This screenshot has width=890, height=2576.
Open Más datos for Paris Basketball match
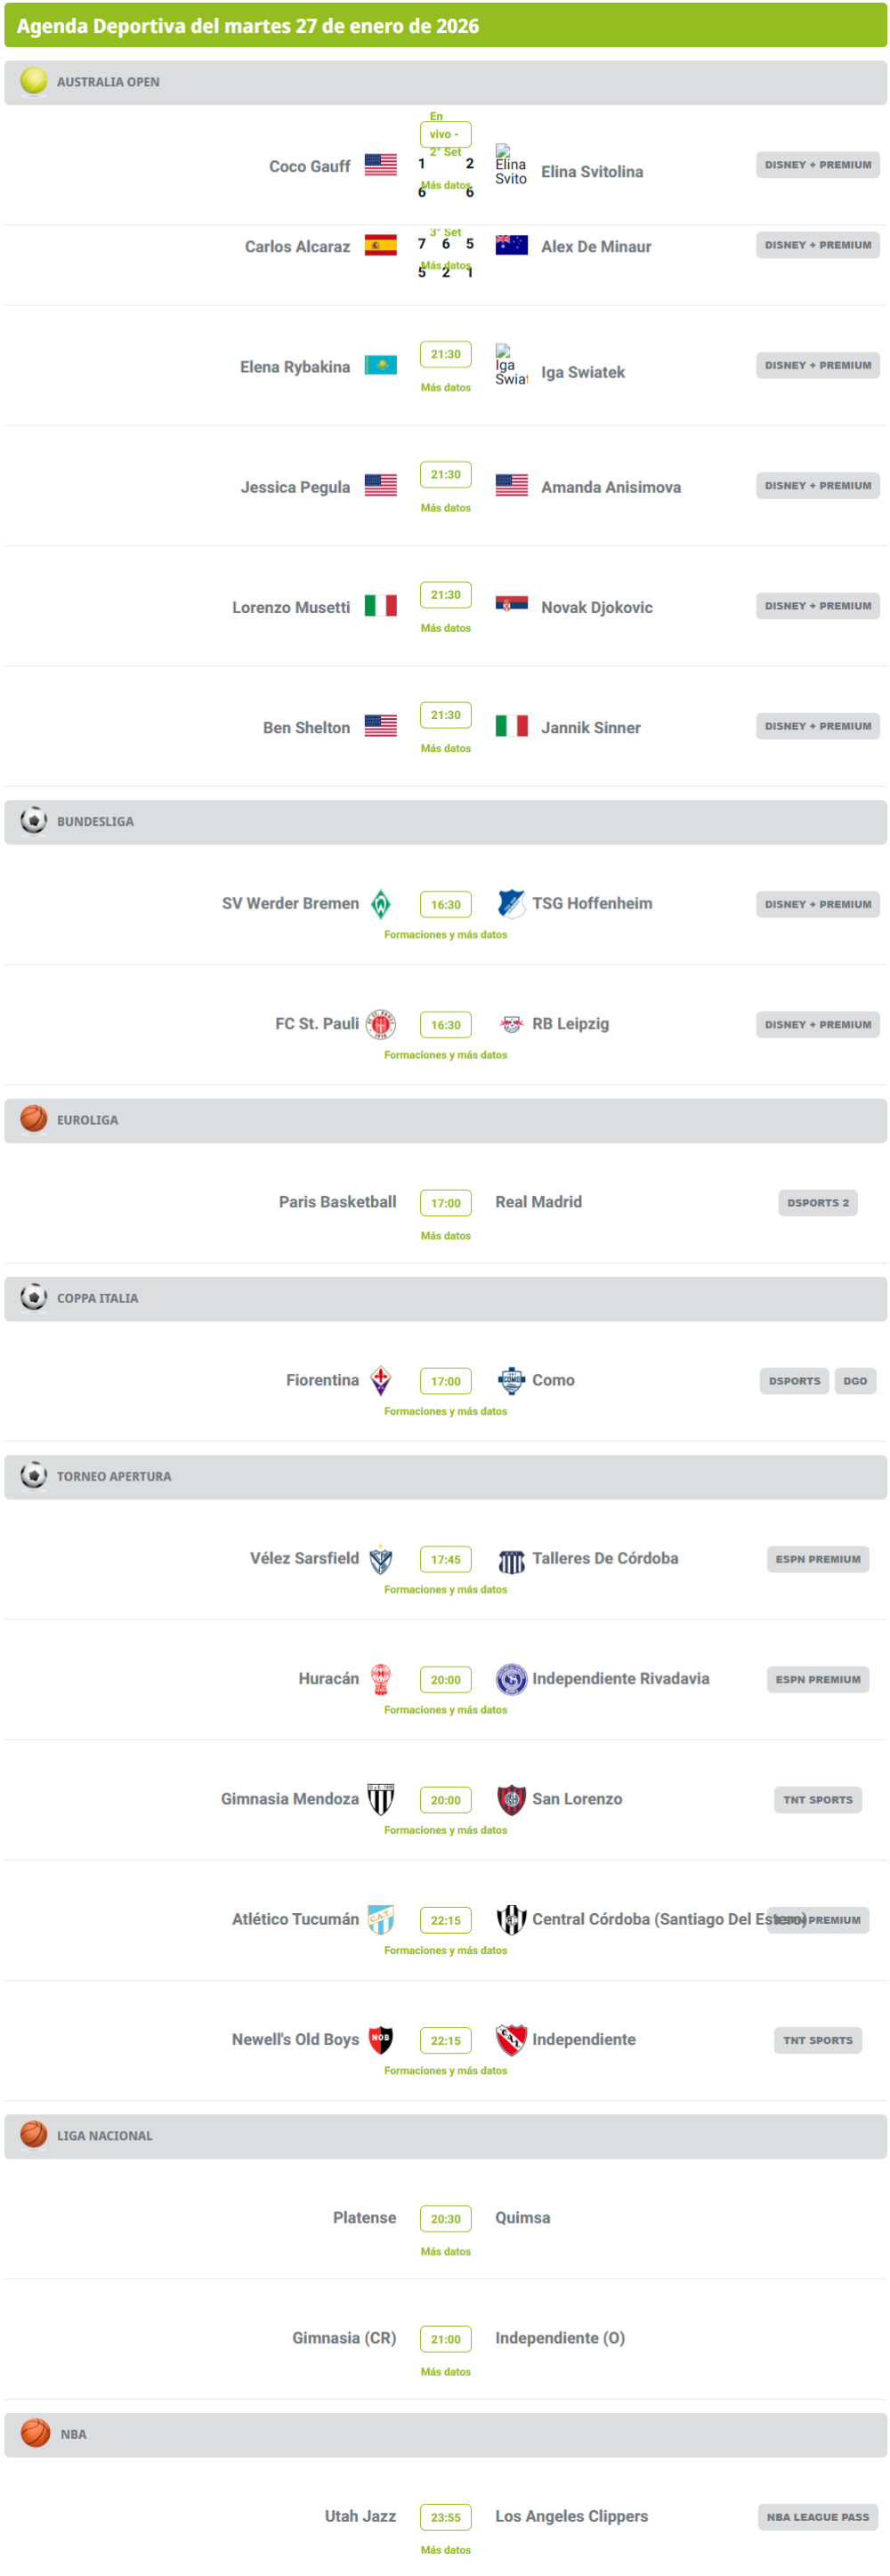tap(445, 1236)
